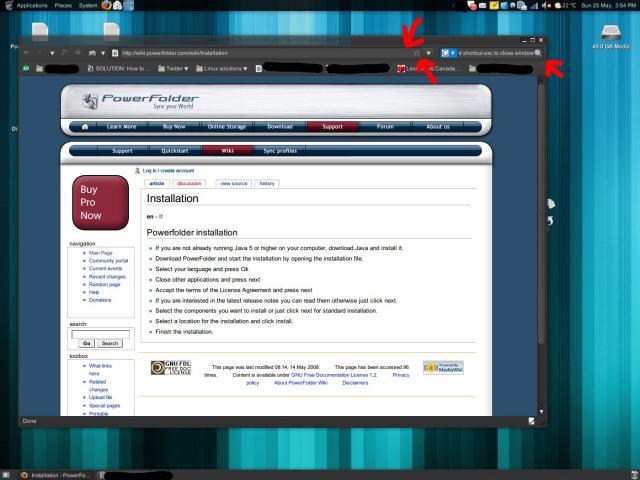Click the Firefox launcher in top panel
This screenshot has height=480, width=640.
[x=107, y=5]
